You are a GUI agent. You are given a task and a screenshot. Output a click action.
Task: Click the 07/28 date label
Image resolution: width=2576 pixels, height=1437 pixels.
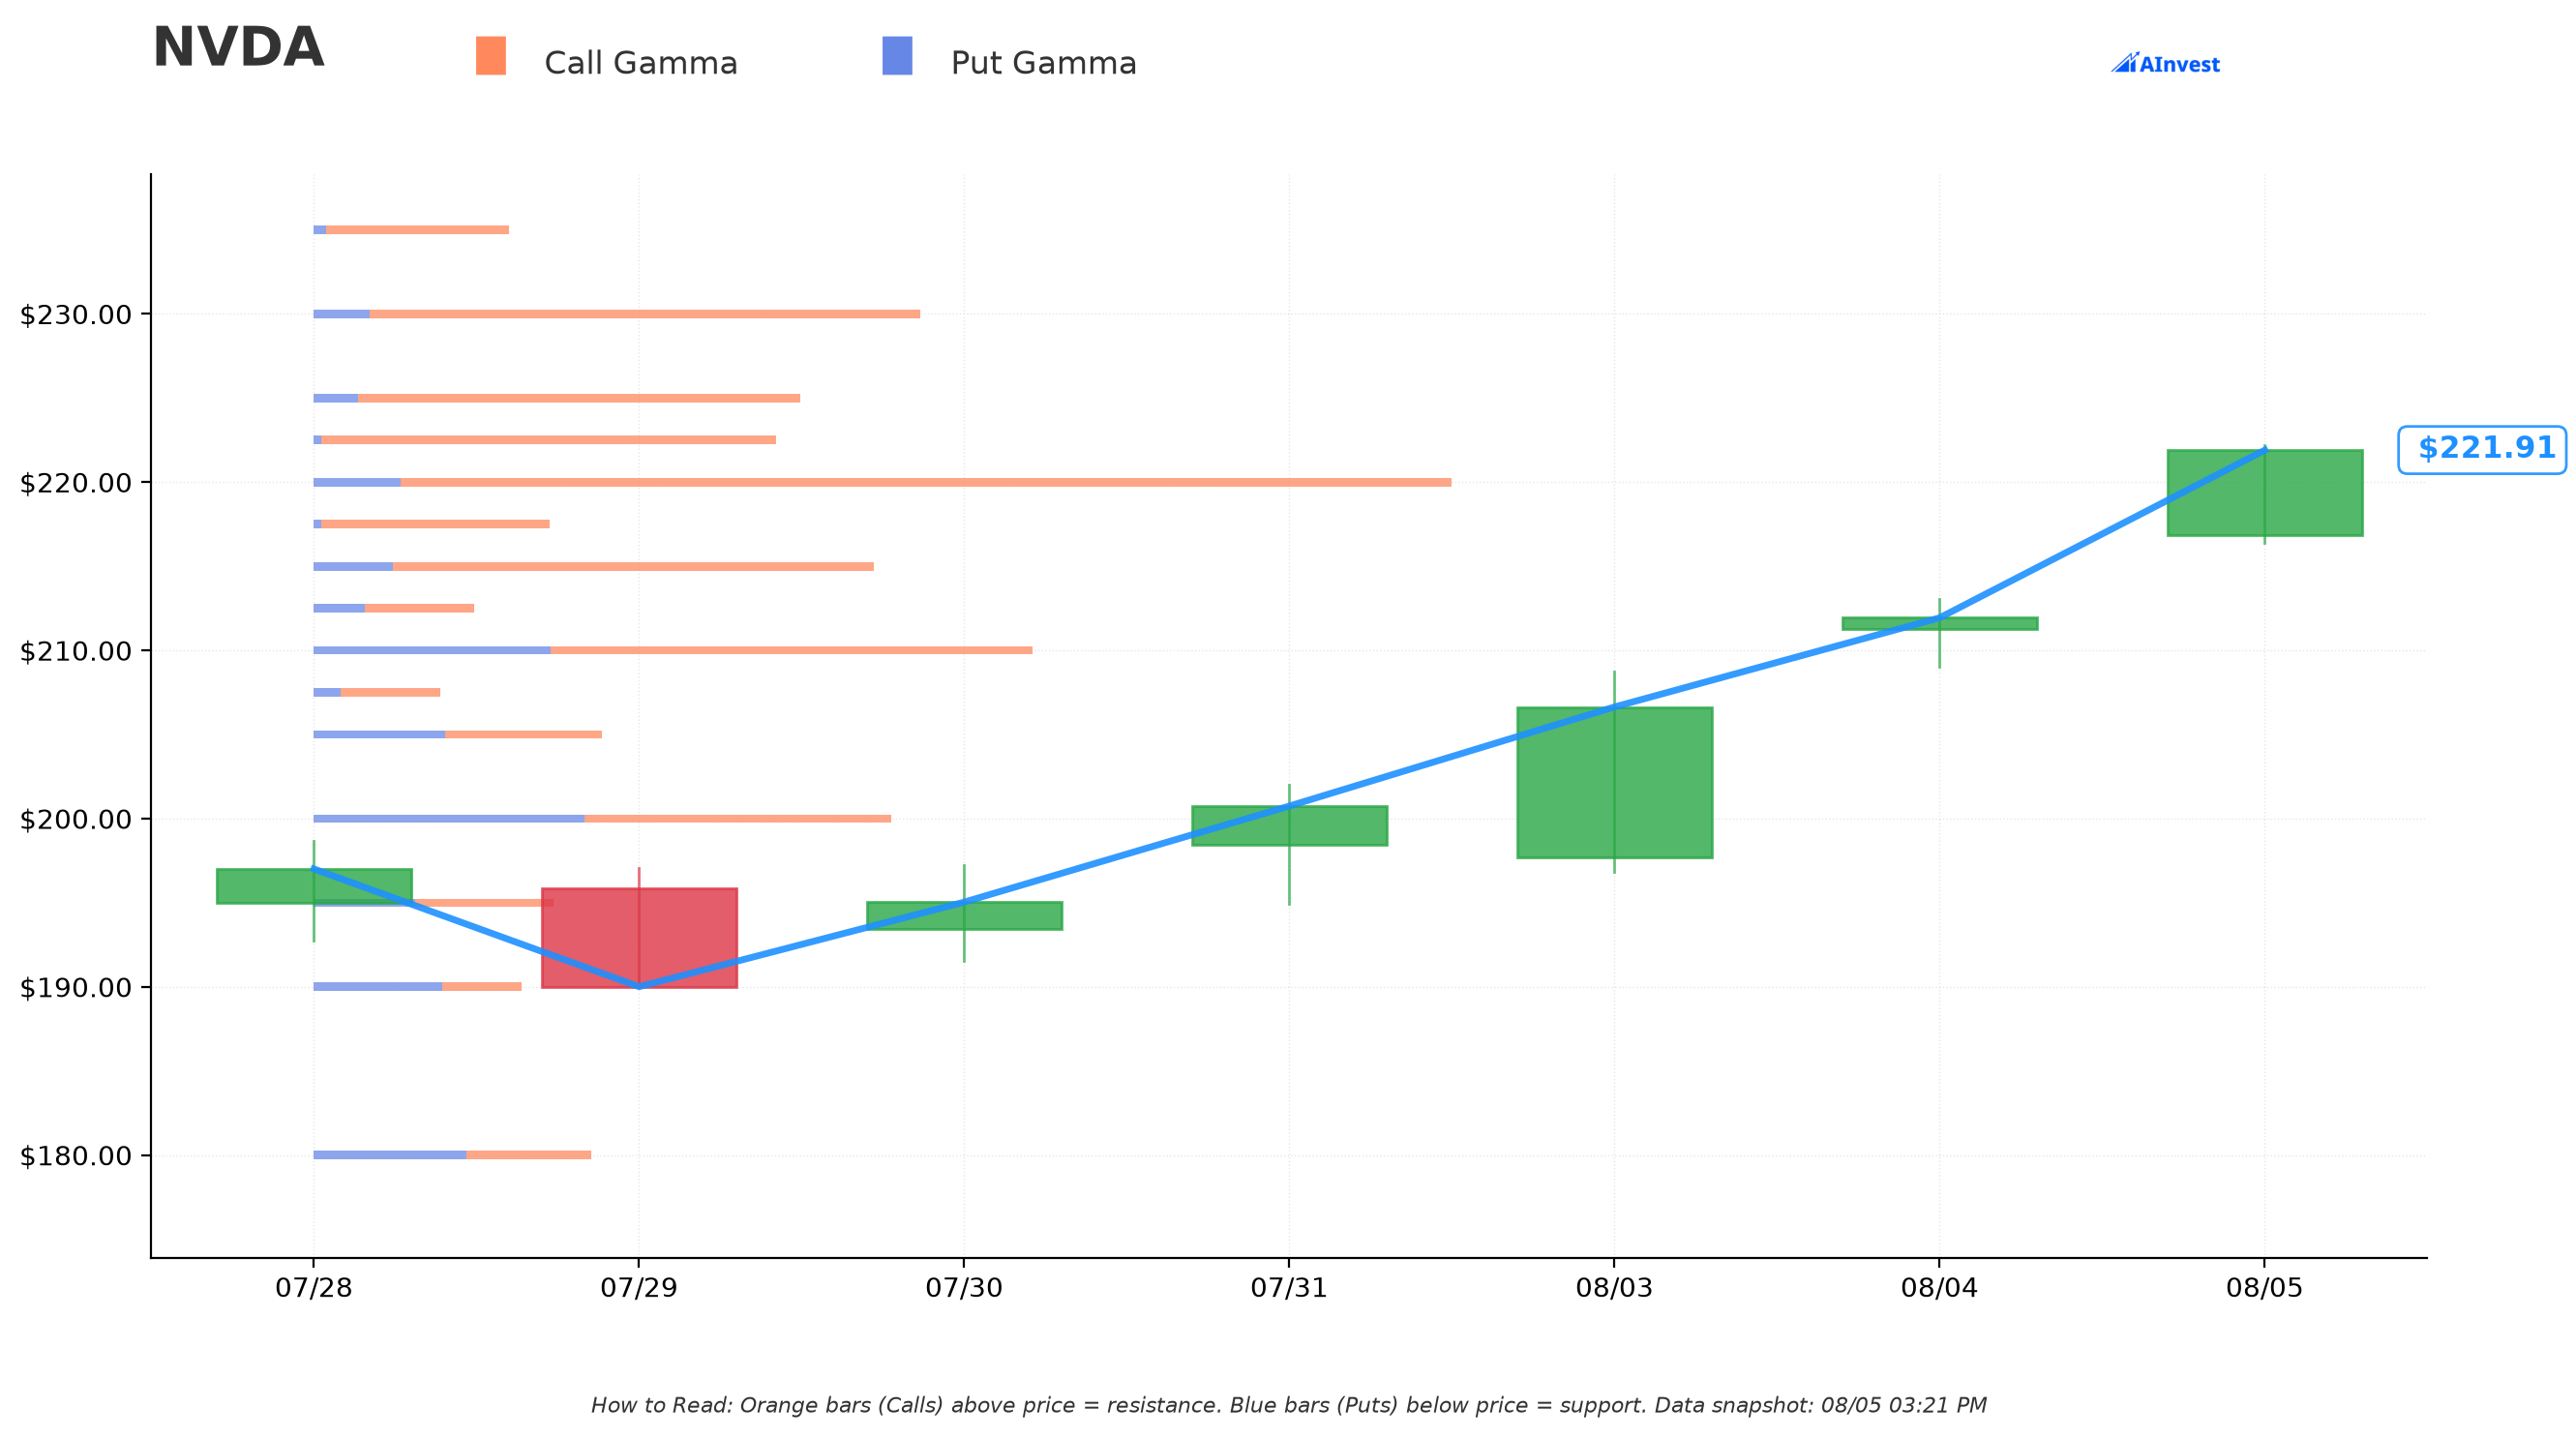314,1288
